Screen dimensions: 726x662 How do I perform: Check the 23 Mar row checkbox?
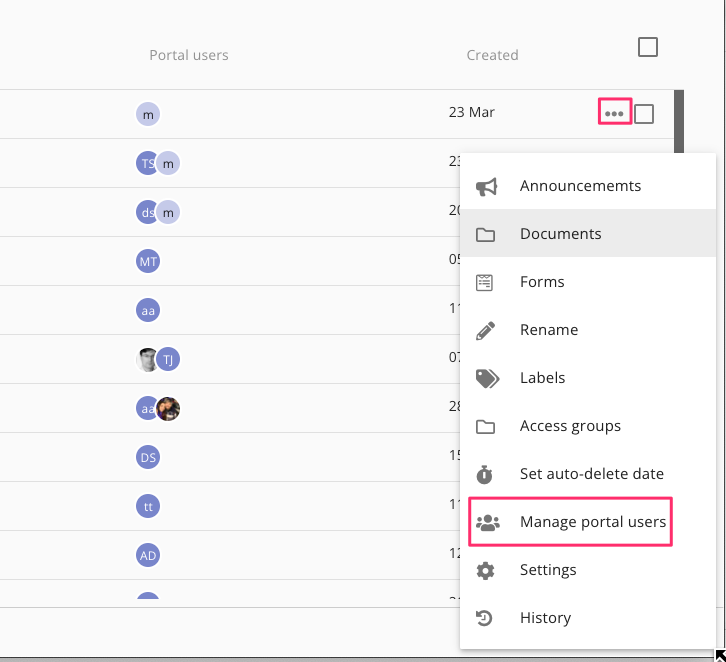(x=644, y=114)
